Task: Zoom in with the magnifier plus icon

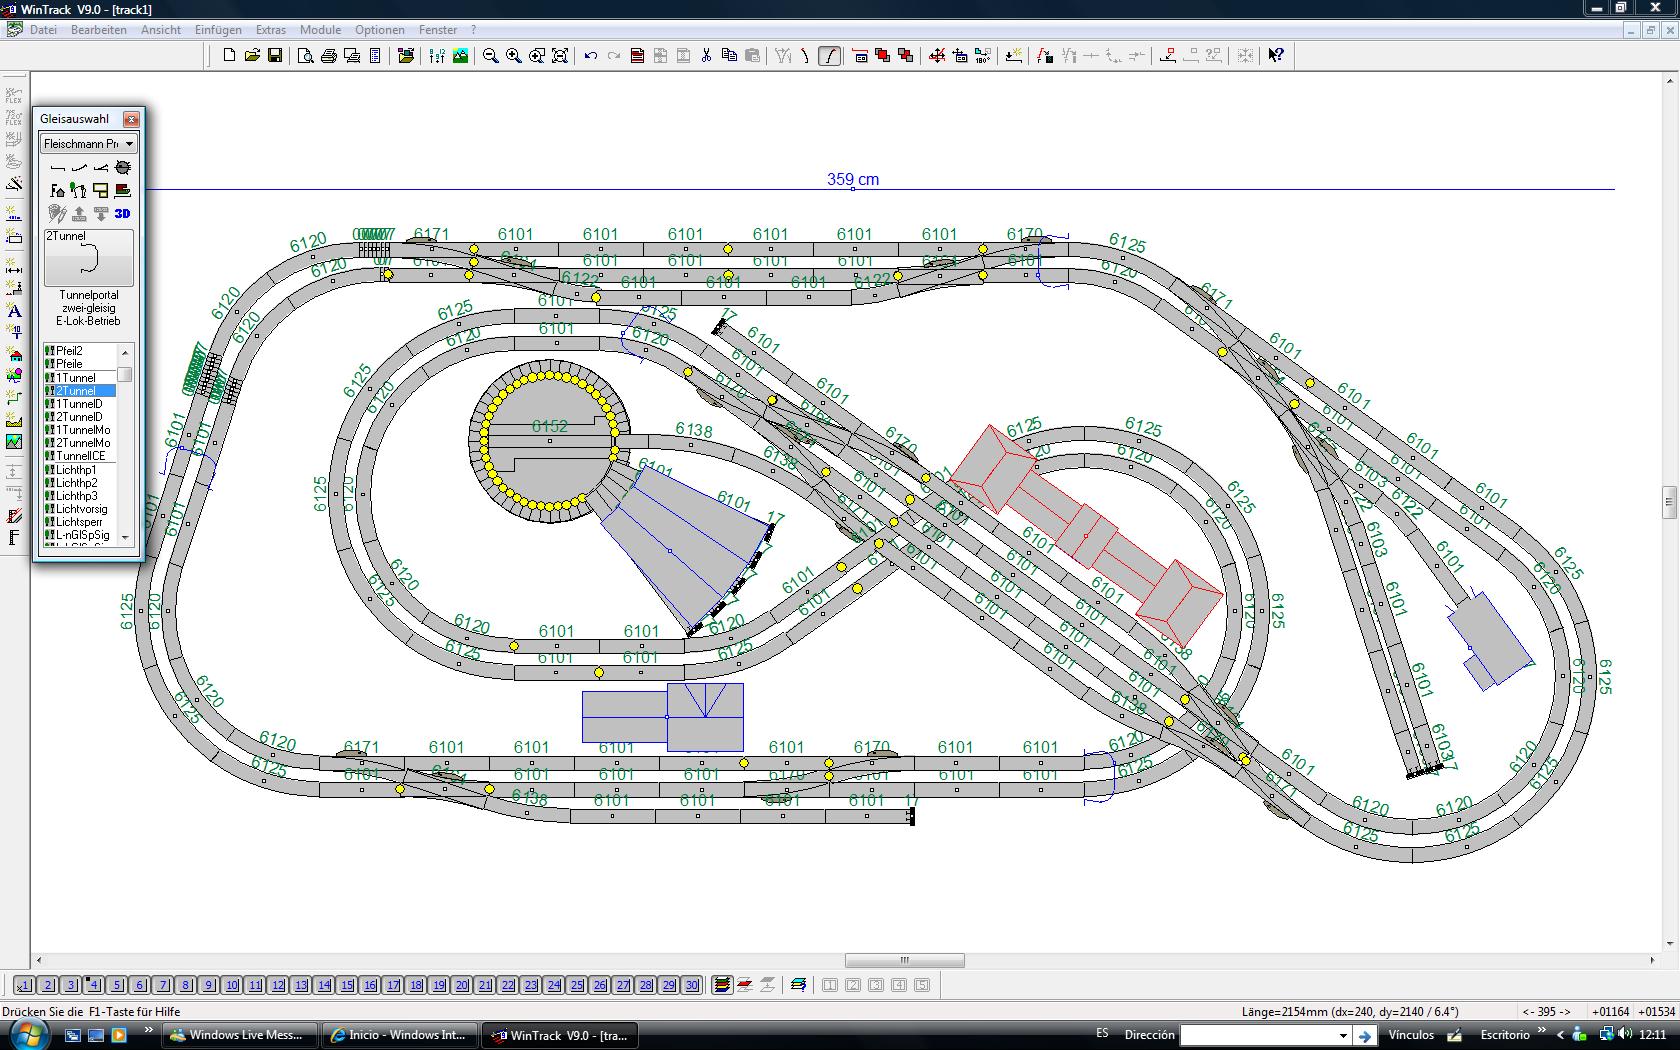Action: (514, 56)
